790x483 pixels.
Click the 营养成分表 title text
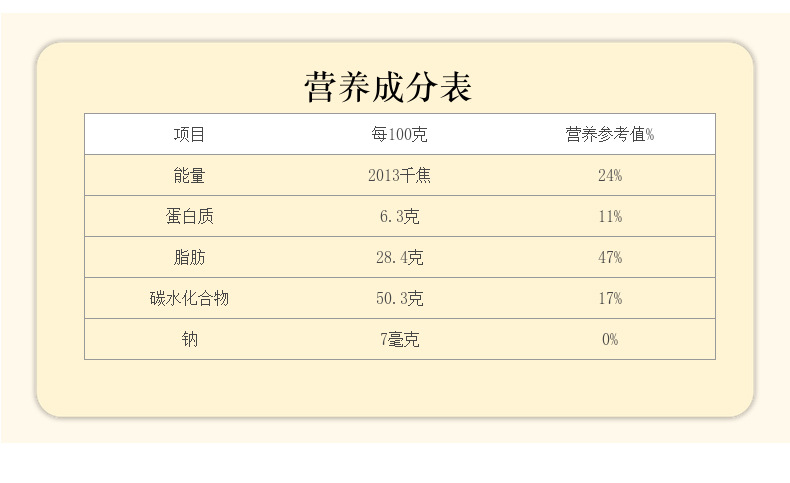tap(388, 87)
